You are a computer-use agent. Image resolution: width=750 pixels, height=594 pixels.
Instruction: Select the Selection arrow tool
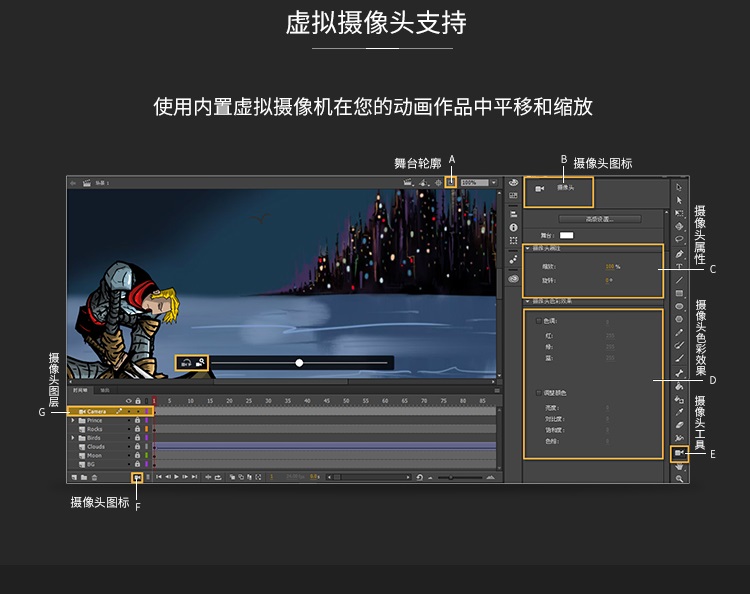pos(679,187)
